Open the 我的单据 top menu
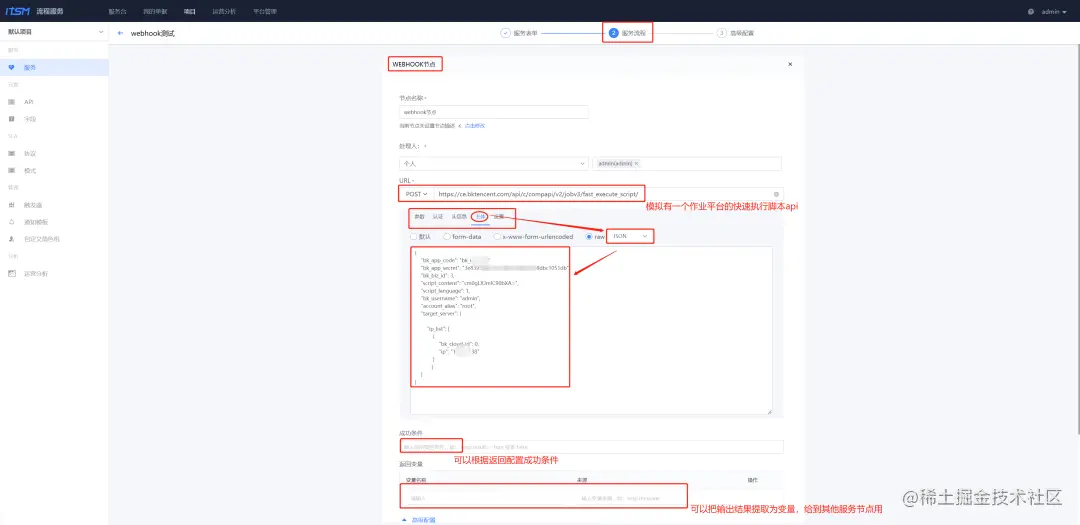This screenshot has height=525, width=1080. point(155,12)
